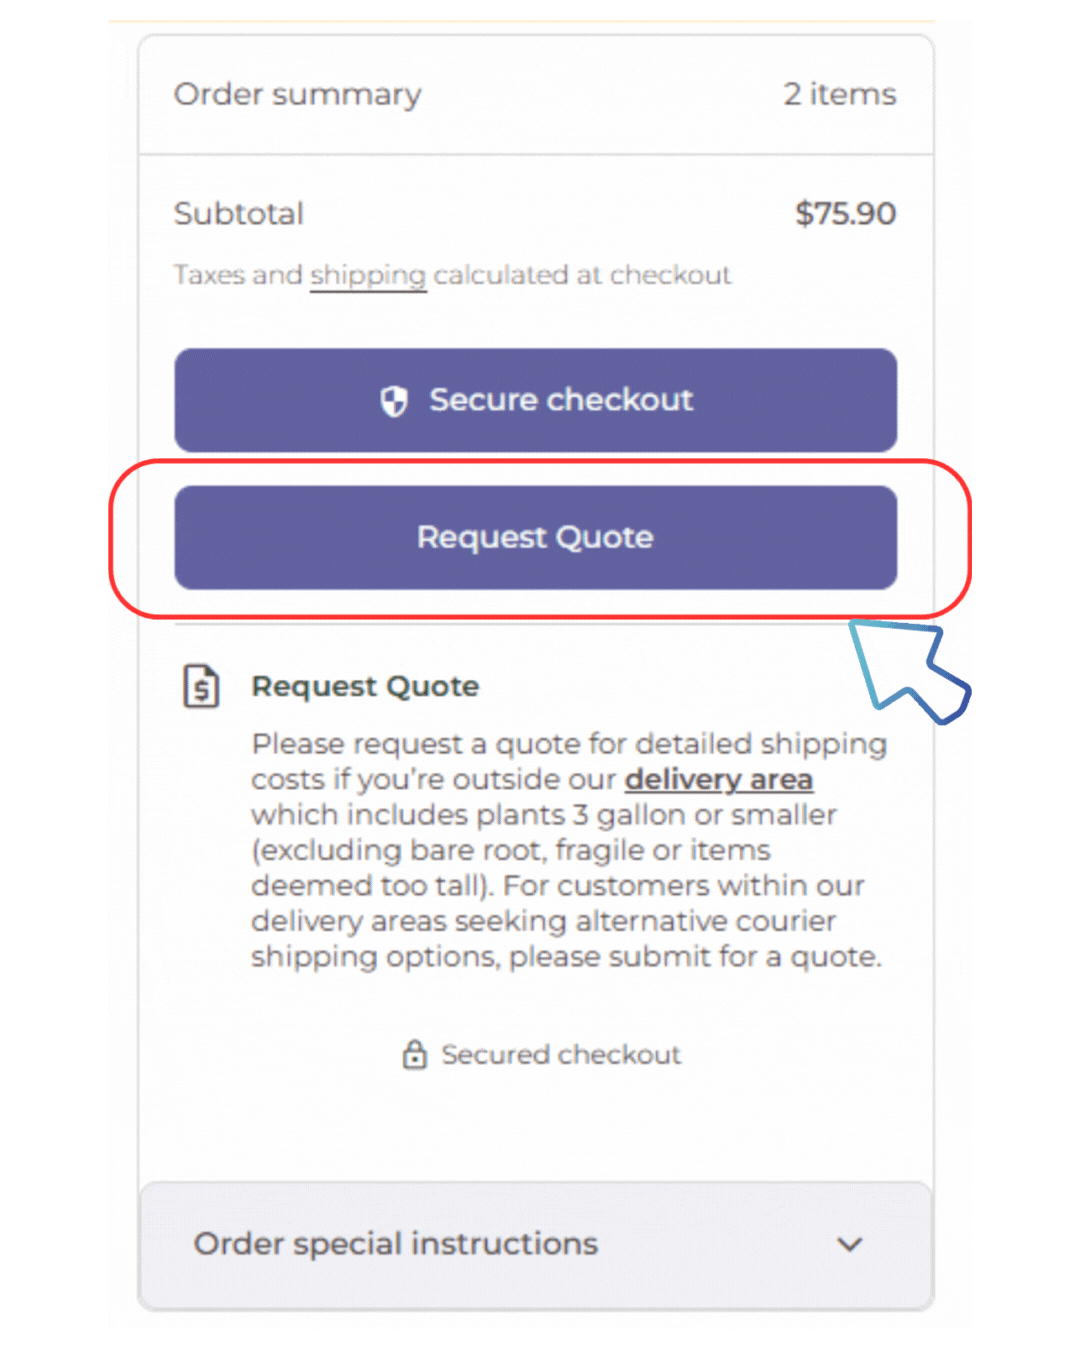Image resolution: width=1080 pixels, height=1350 pixels.
Task: Select the Subtotal label
Action: click(x=238, y=213)
